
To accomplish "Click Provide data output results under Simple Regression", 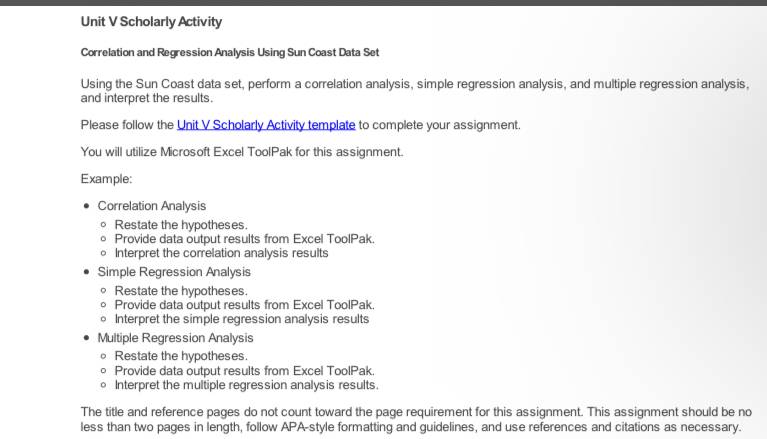I will [245, 304].
